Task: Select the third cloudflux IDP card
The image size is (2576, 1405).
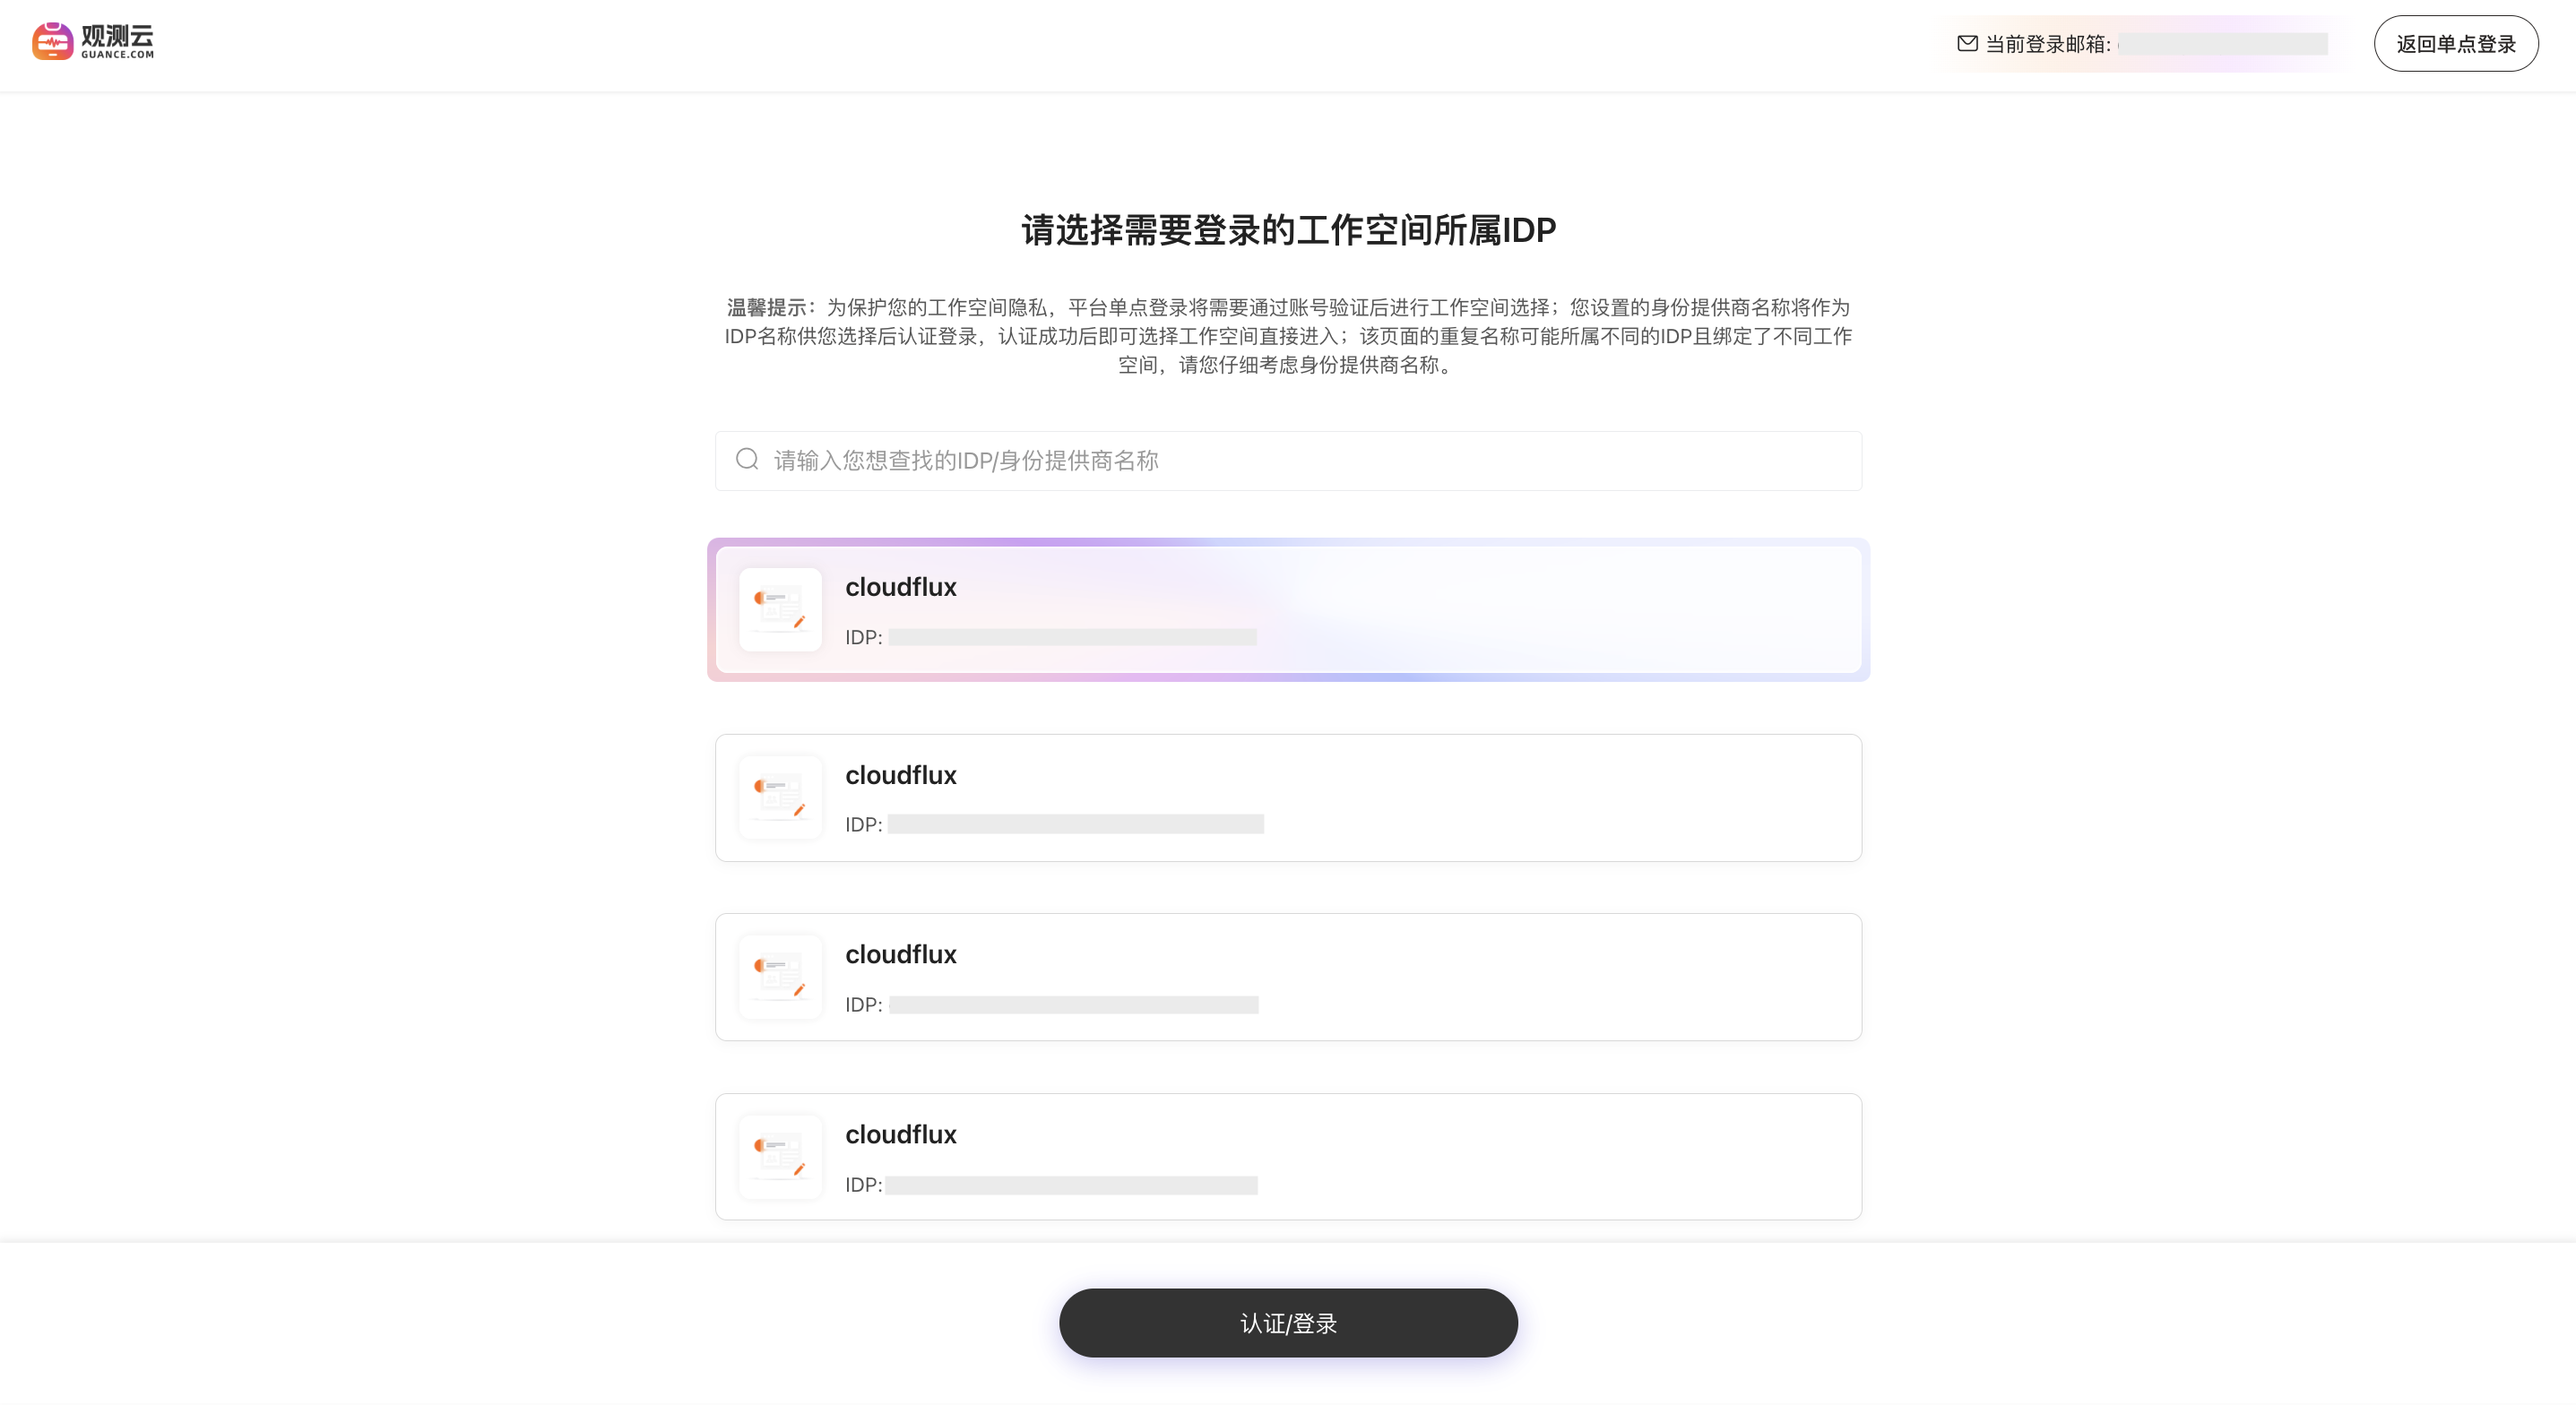Action: pos(1288,977)
